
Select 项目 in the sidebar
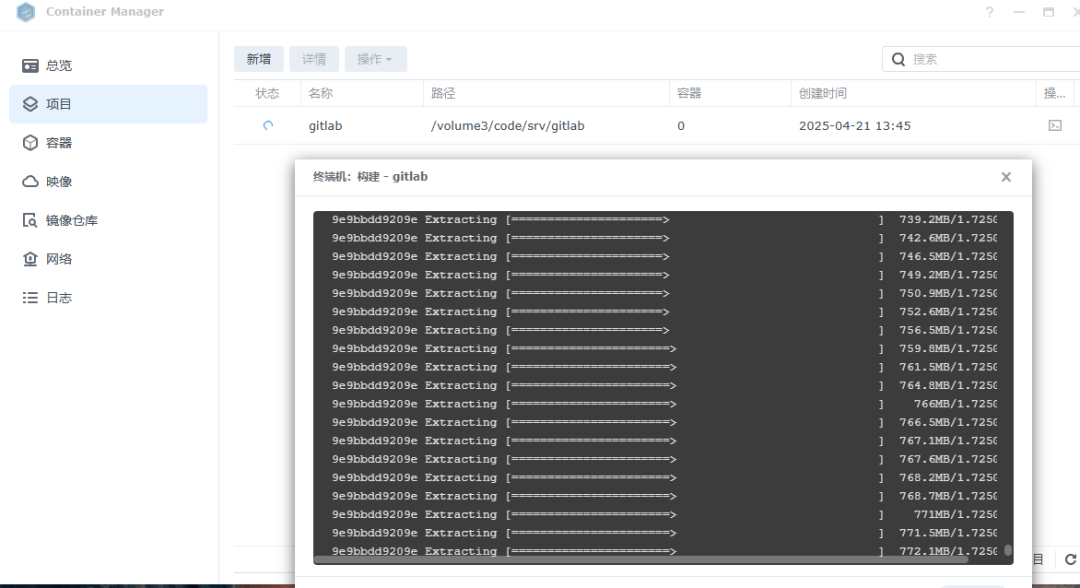108,104
